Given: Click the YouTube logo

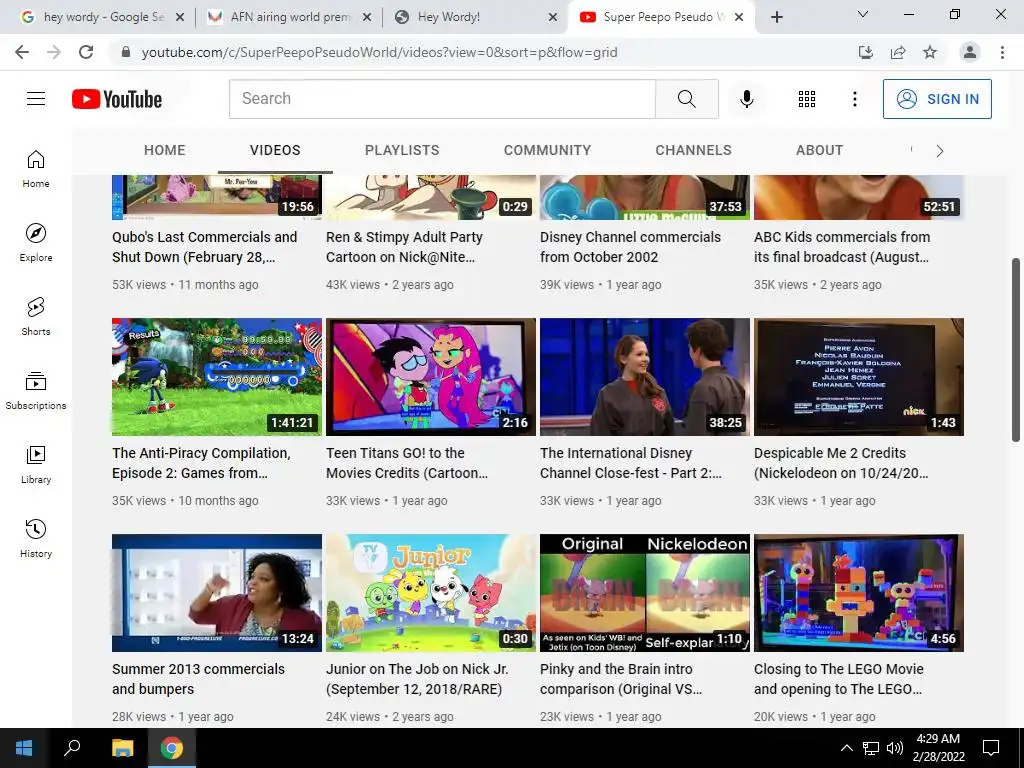Looking at the screenshot, I should point(117,99).
